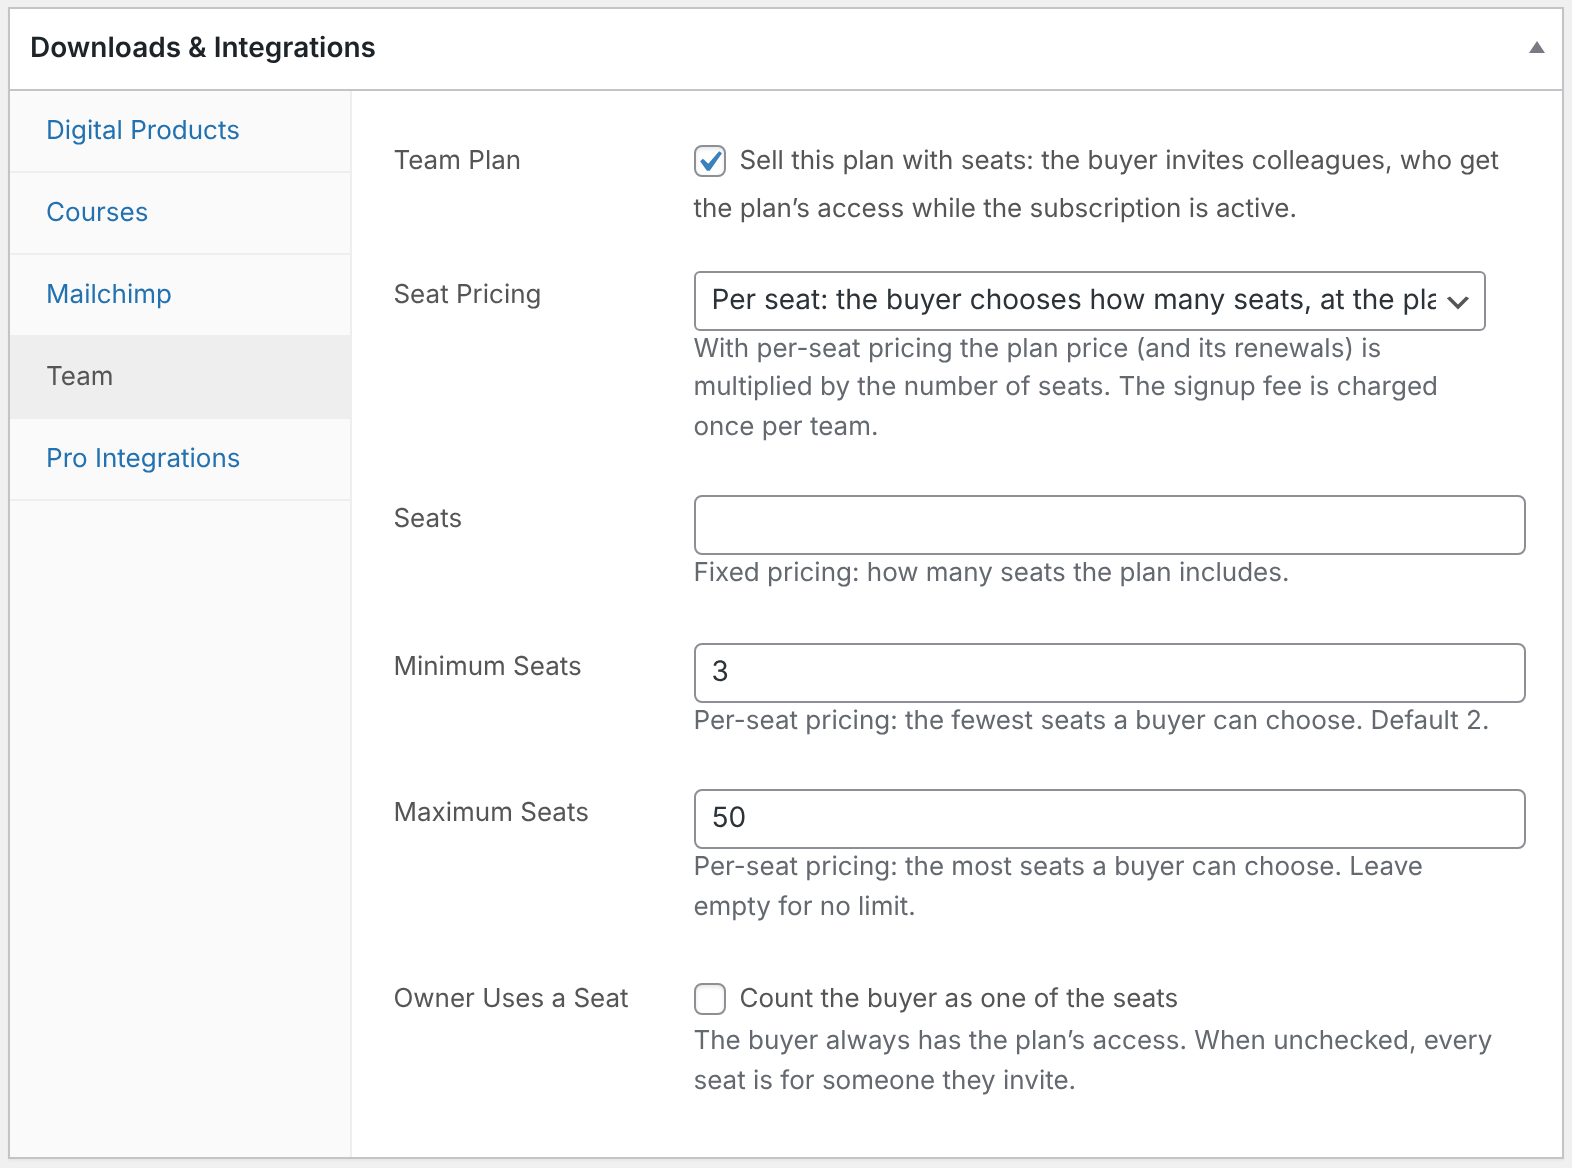Click the 'Fixed pricing: how many seats' hint

click(x=991, y=572)
